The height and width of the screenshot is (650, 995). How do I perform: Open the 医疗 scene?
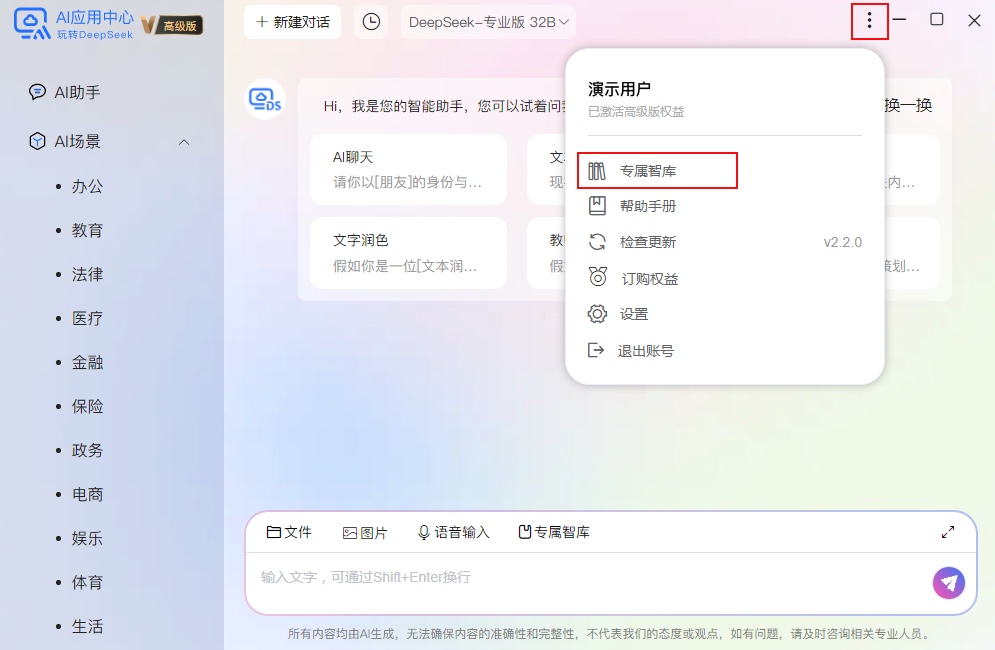click(88, 318)
